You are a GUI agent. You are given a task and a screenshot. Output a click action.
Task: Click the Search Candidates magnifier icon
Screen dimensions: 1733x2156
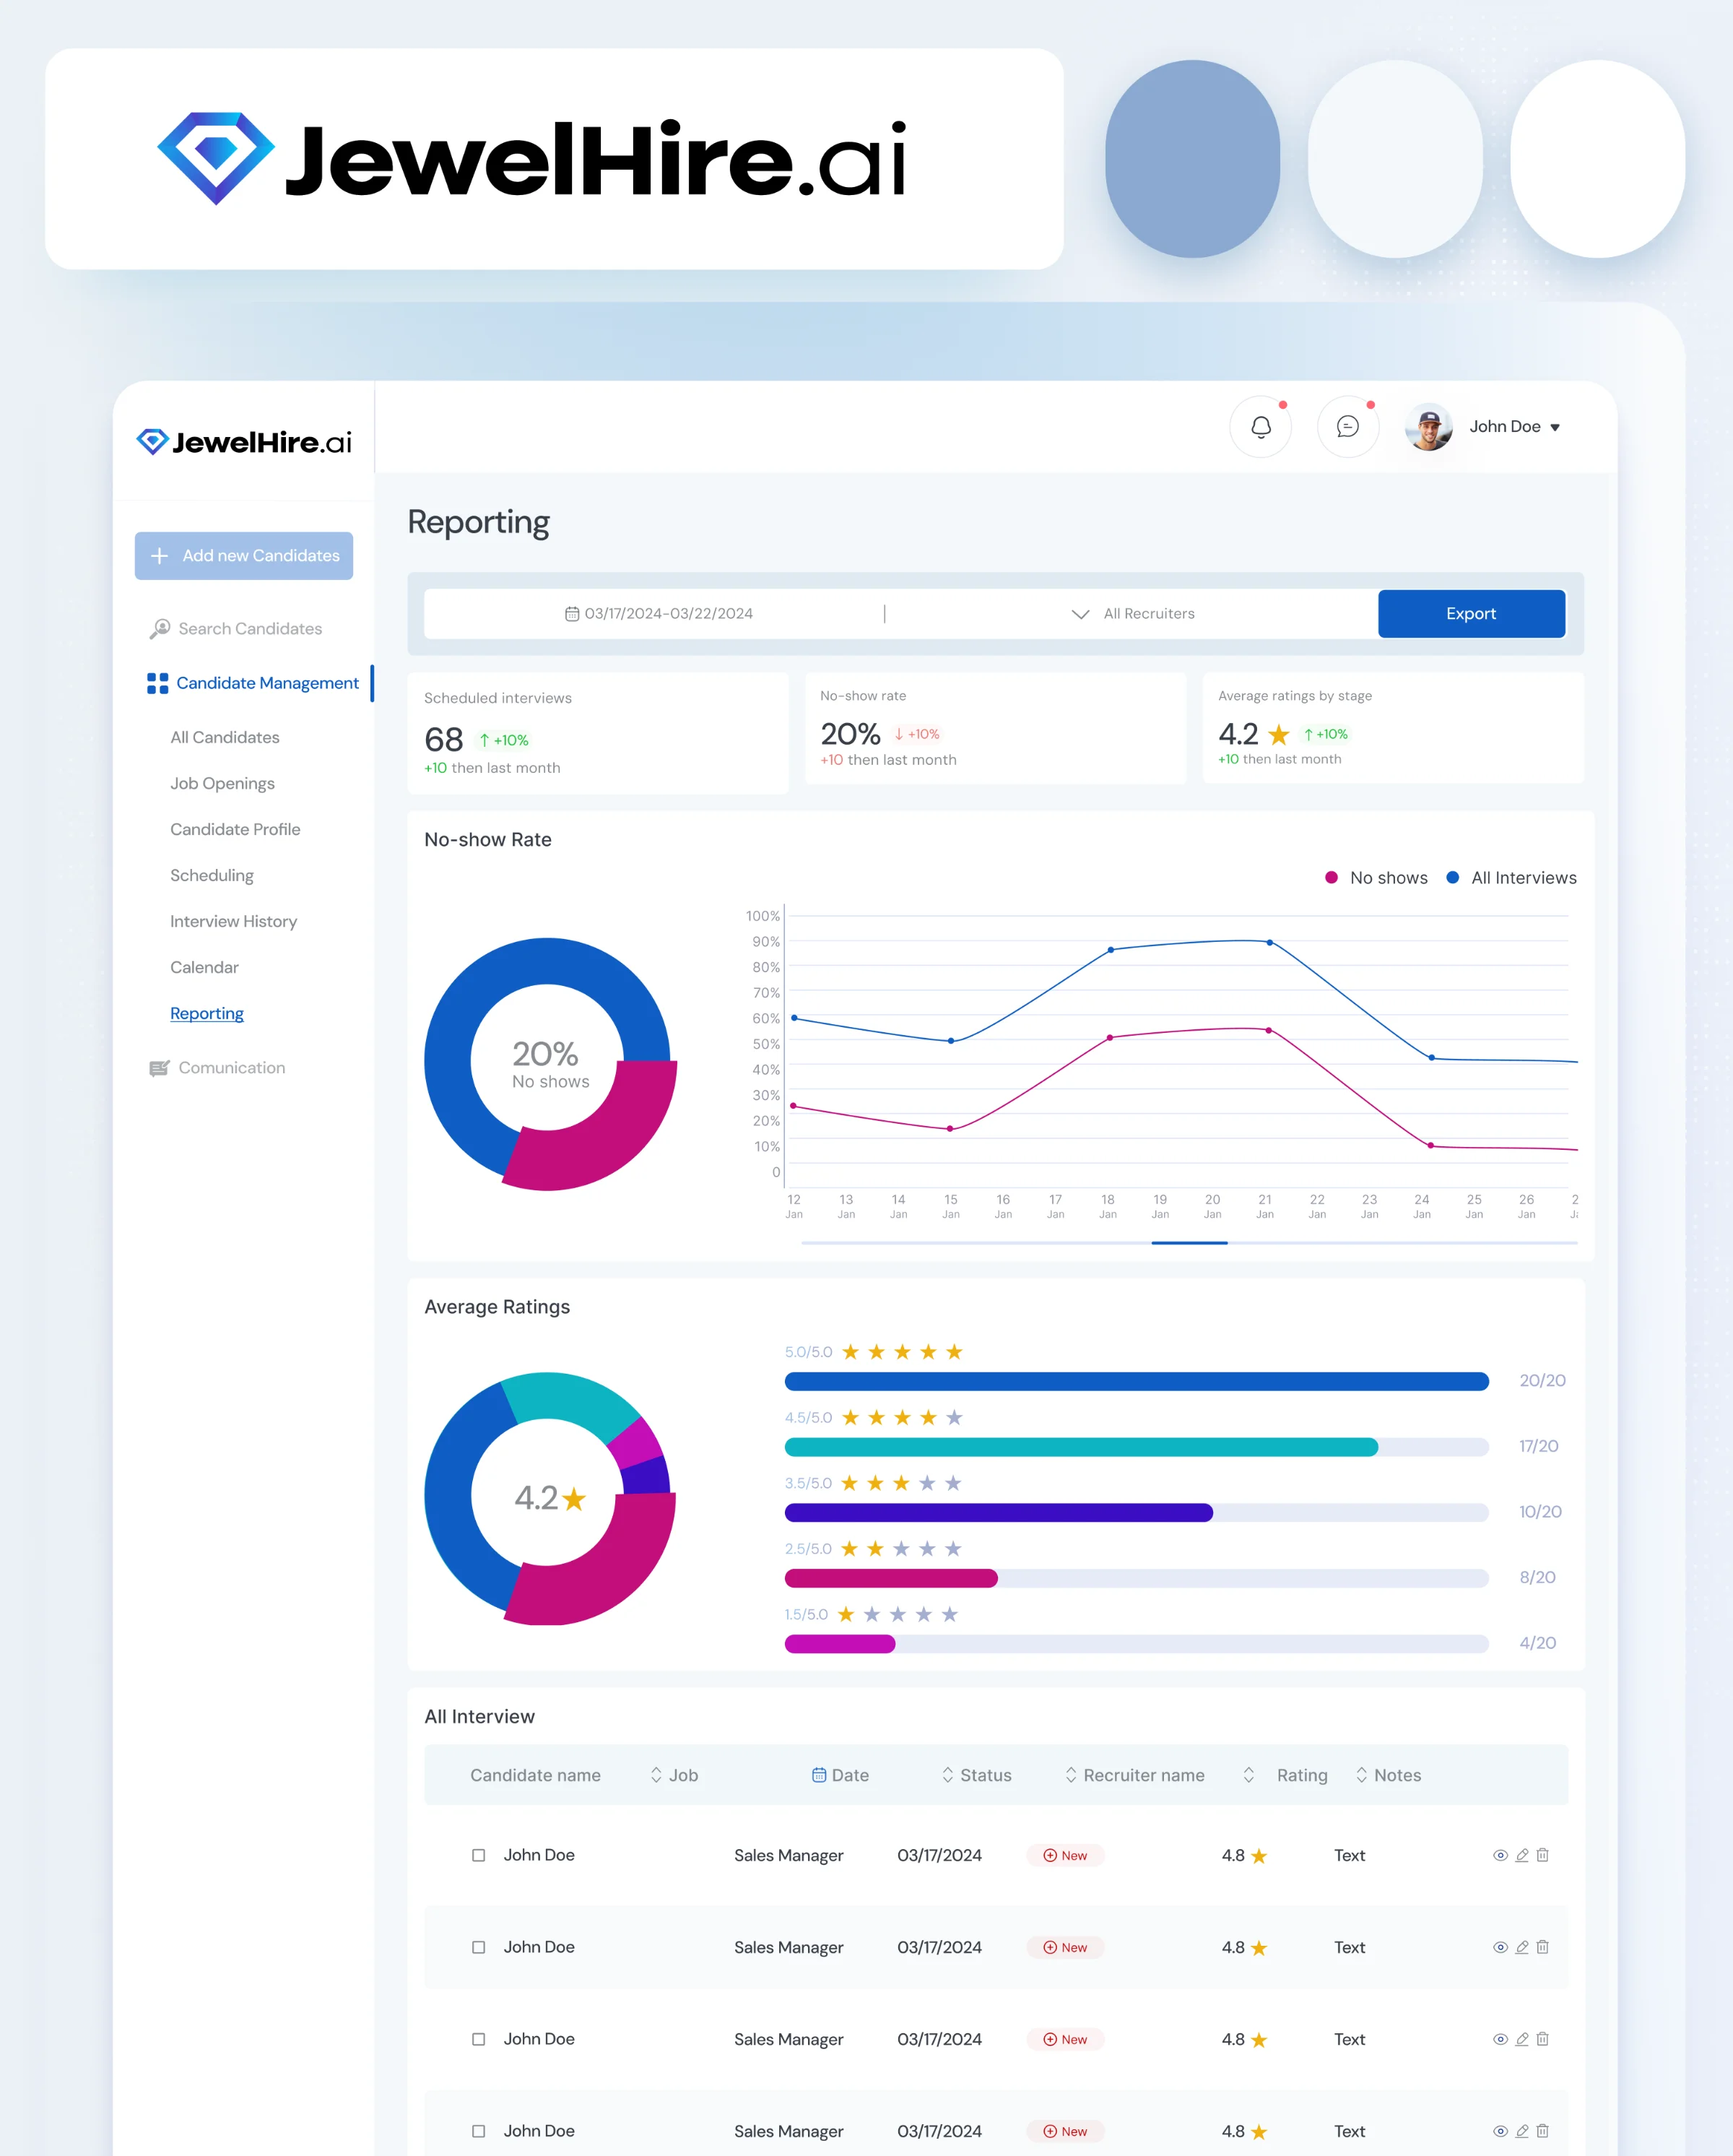(159, 629)
